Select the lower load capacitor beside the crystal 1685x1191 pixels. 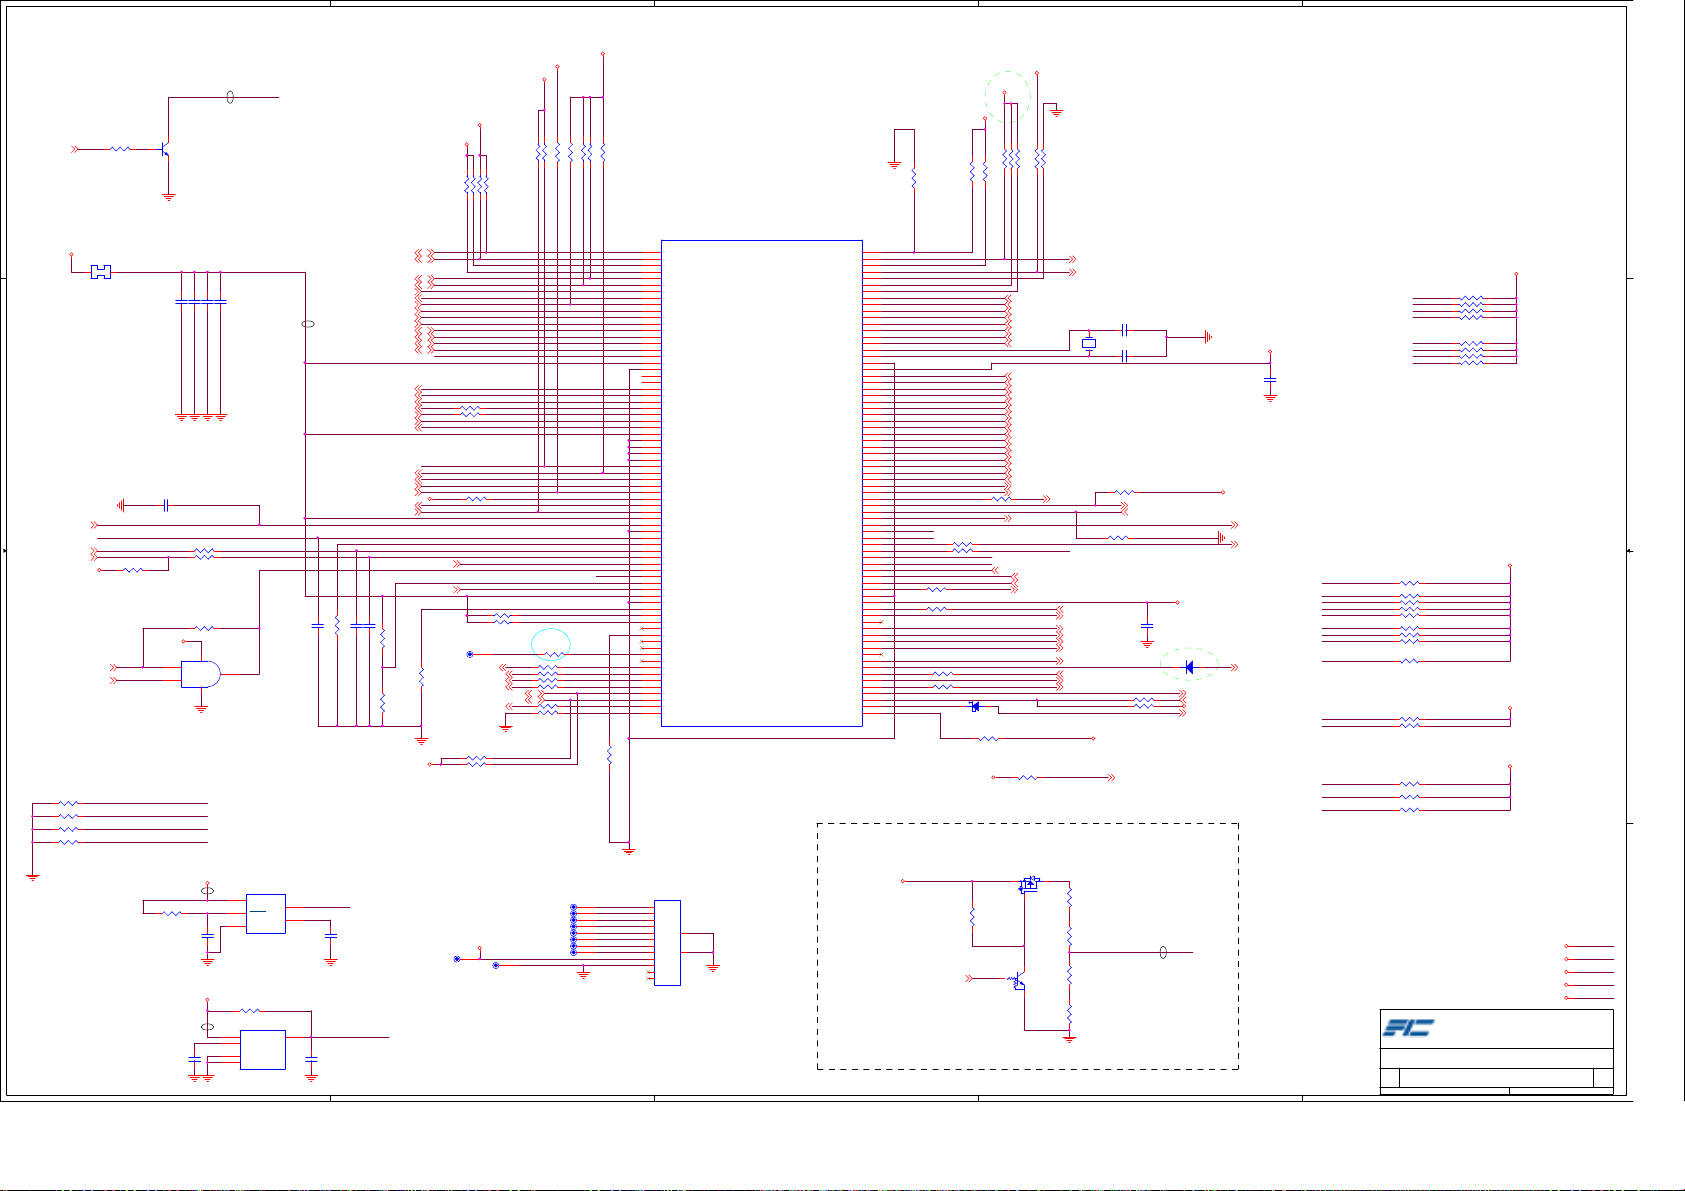click(1125, 356)
